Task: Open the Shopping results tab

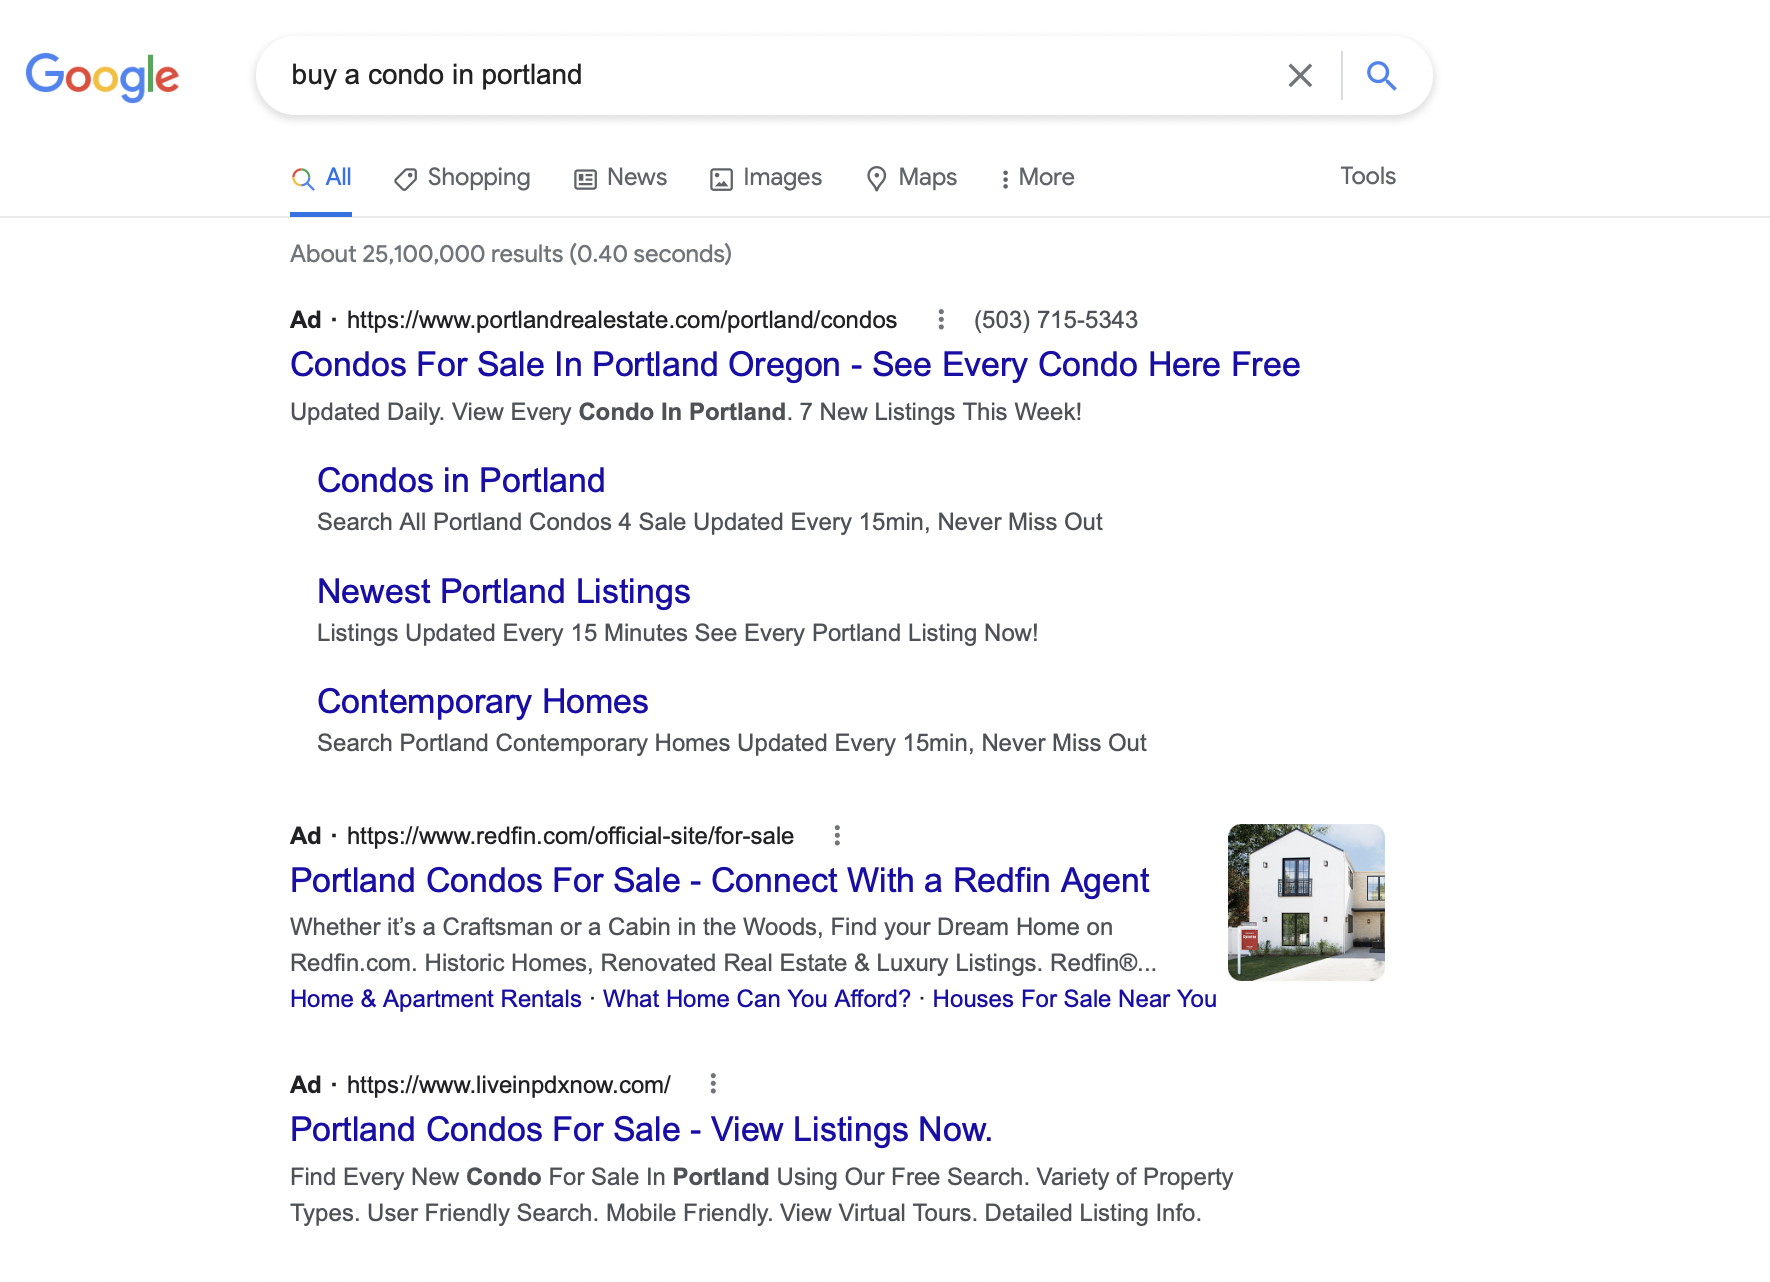Action: 462,178
